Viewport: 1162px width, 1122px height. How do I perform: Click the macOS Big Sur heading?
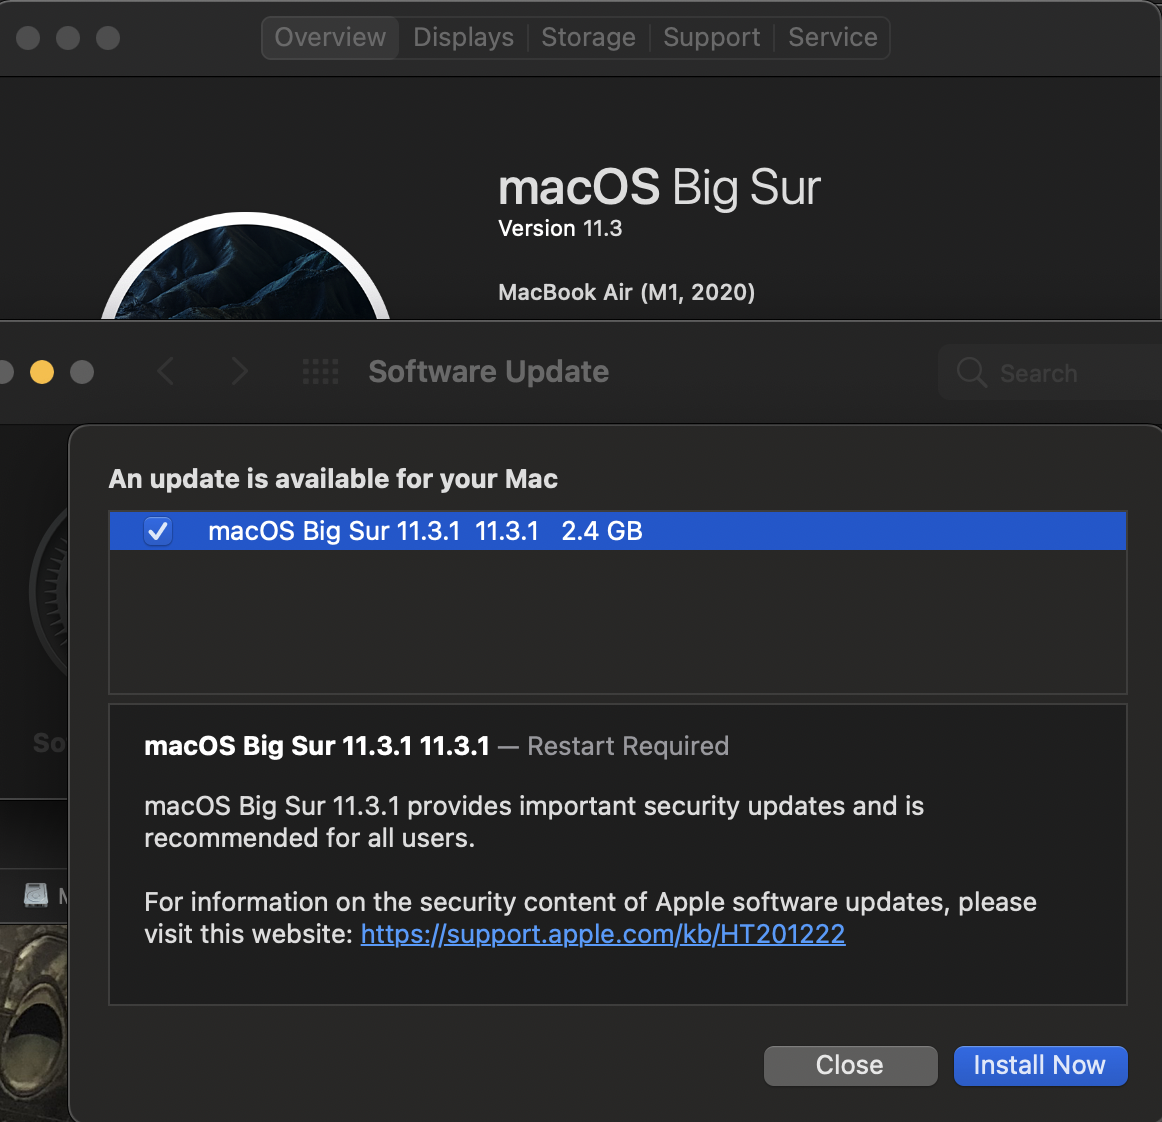[659, 187]
